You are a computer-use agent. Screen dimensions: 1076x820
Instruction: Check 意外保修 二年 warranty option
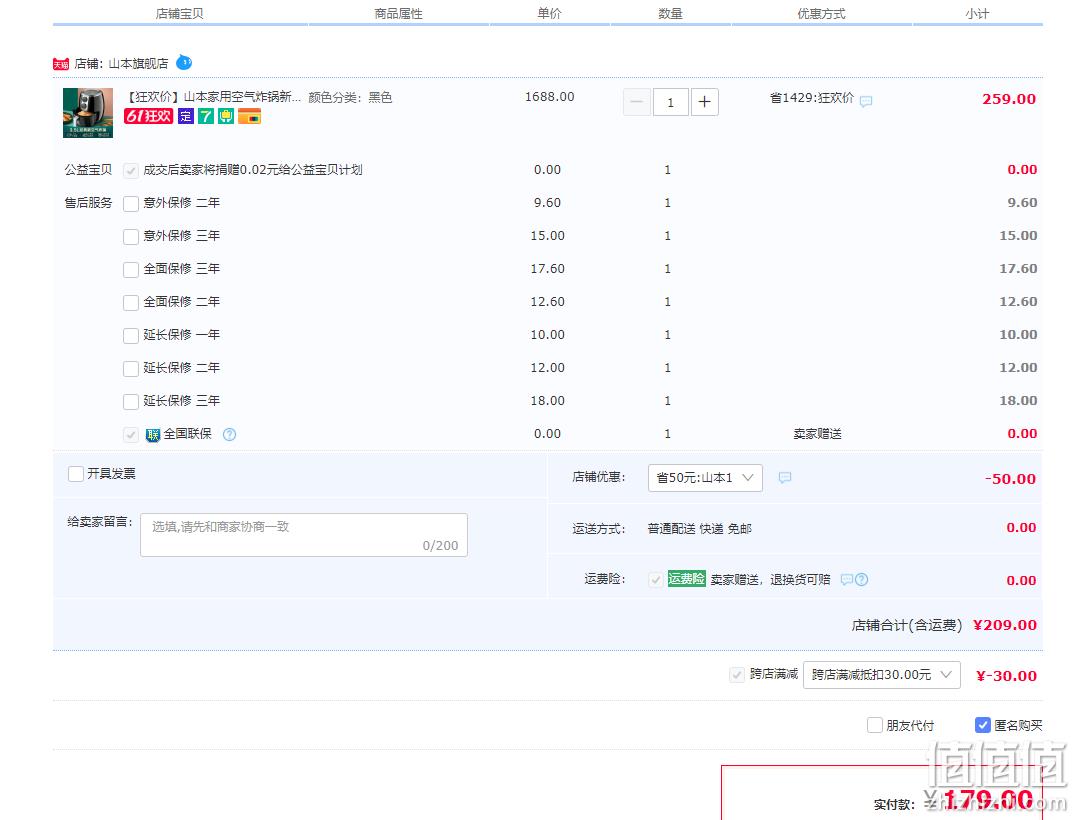130,203
